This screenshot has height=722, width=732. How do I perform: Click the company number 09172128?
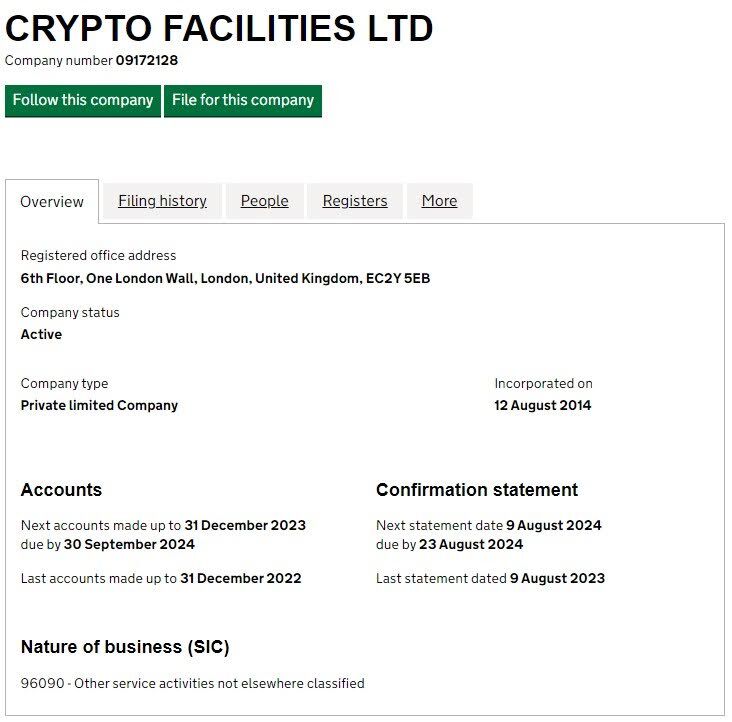pyautogui.click(x=146, y=60)
